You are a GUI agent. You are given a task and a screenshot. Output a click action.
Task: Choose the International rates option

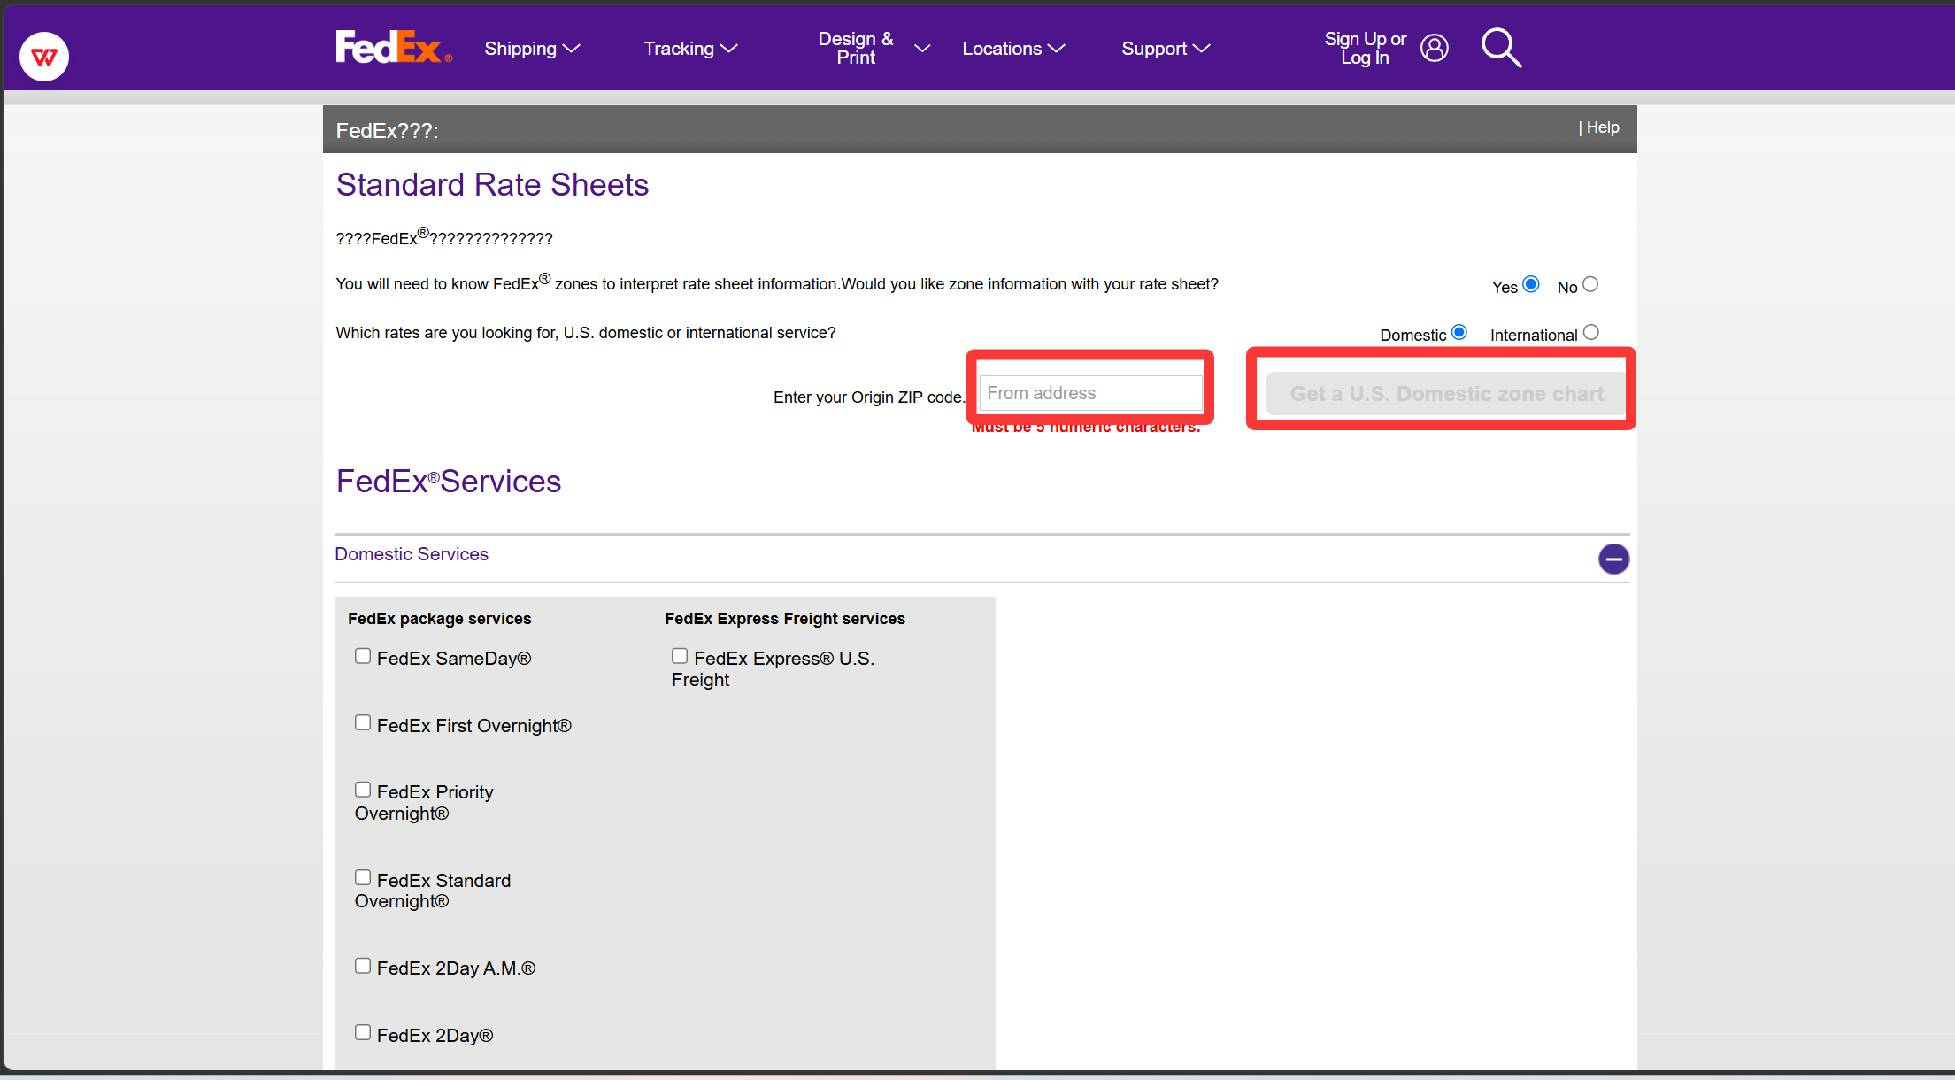coord(1591,332)
